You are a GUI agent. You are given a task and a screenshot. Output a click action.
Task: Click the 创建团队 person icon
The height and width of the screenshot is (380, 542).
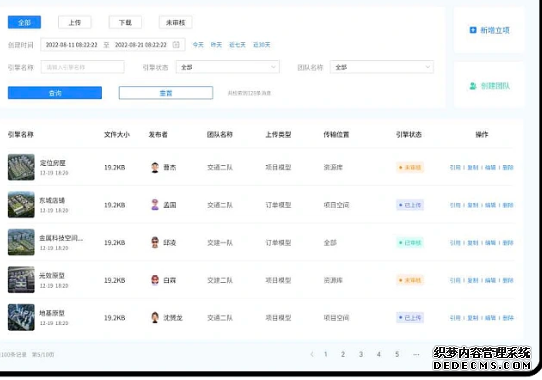point(473,86)
